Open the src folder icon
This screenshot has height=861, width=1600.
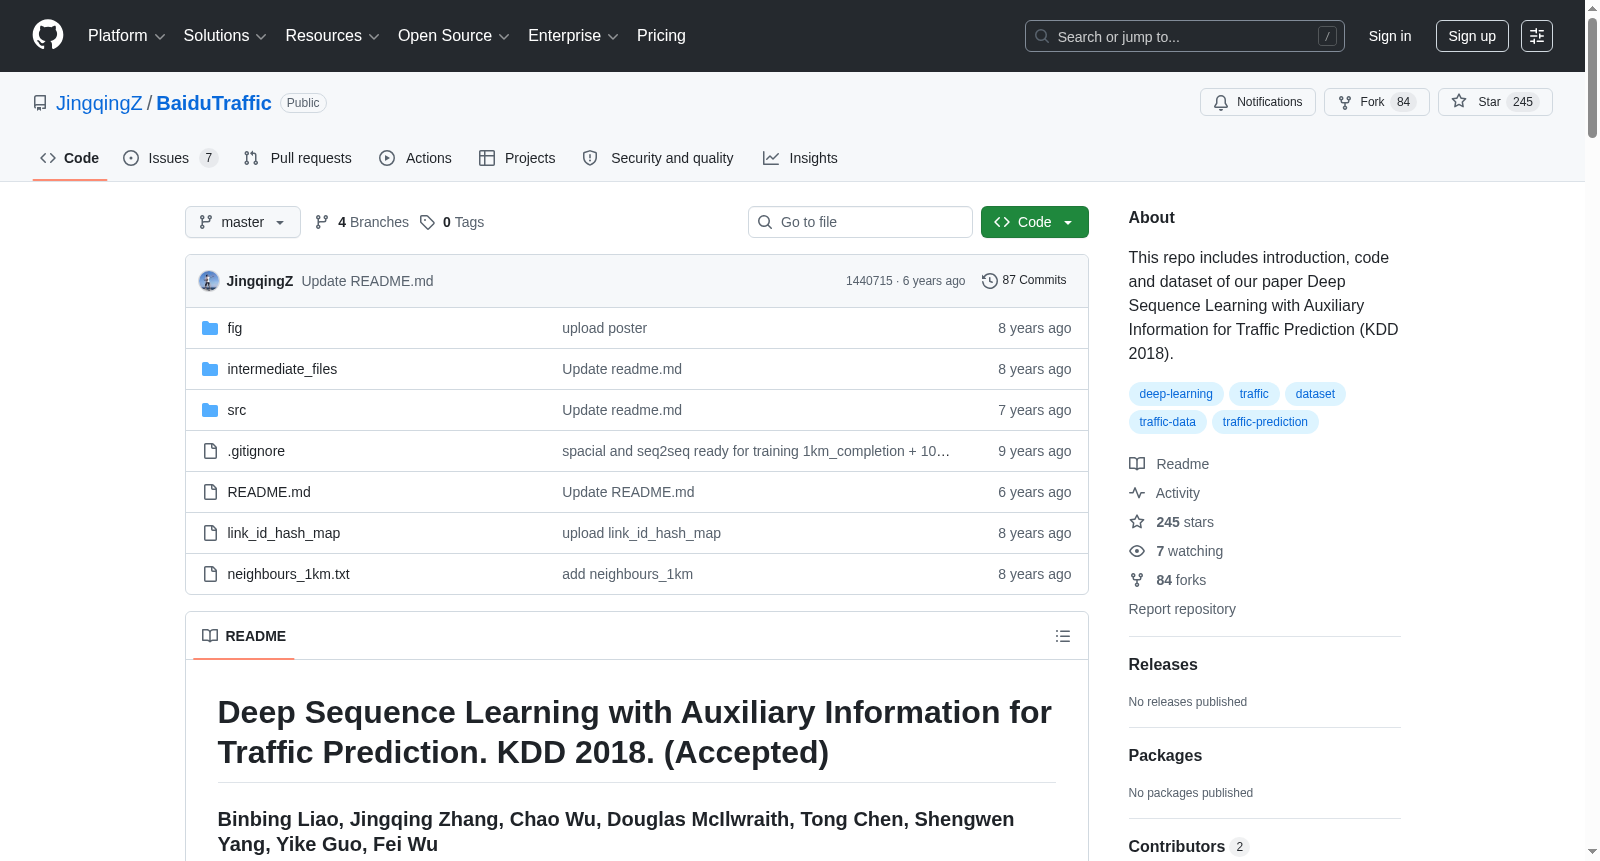(210, 410)
